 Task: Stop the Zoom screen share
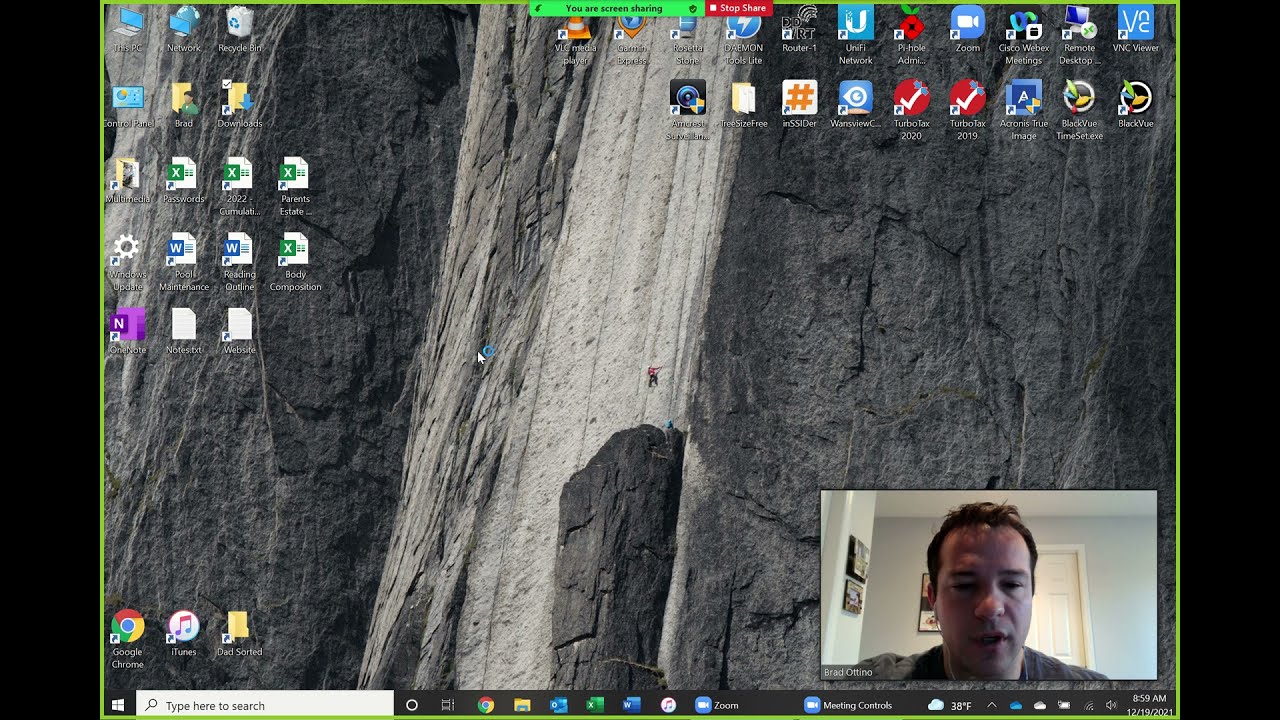point(738,8)
